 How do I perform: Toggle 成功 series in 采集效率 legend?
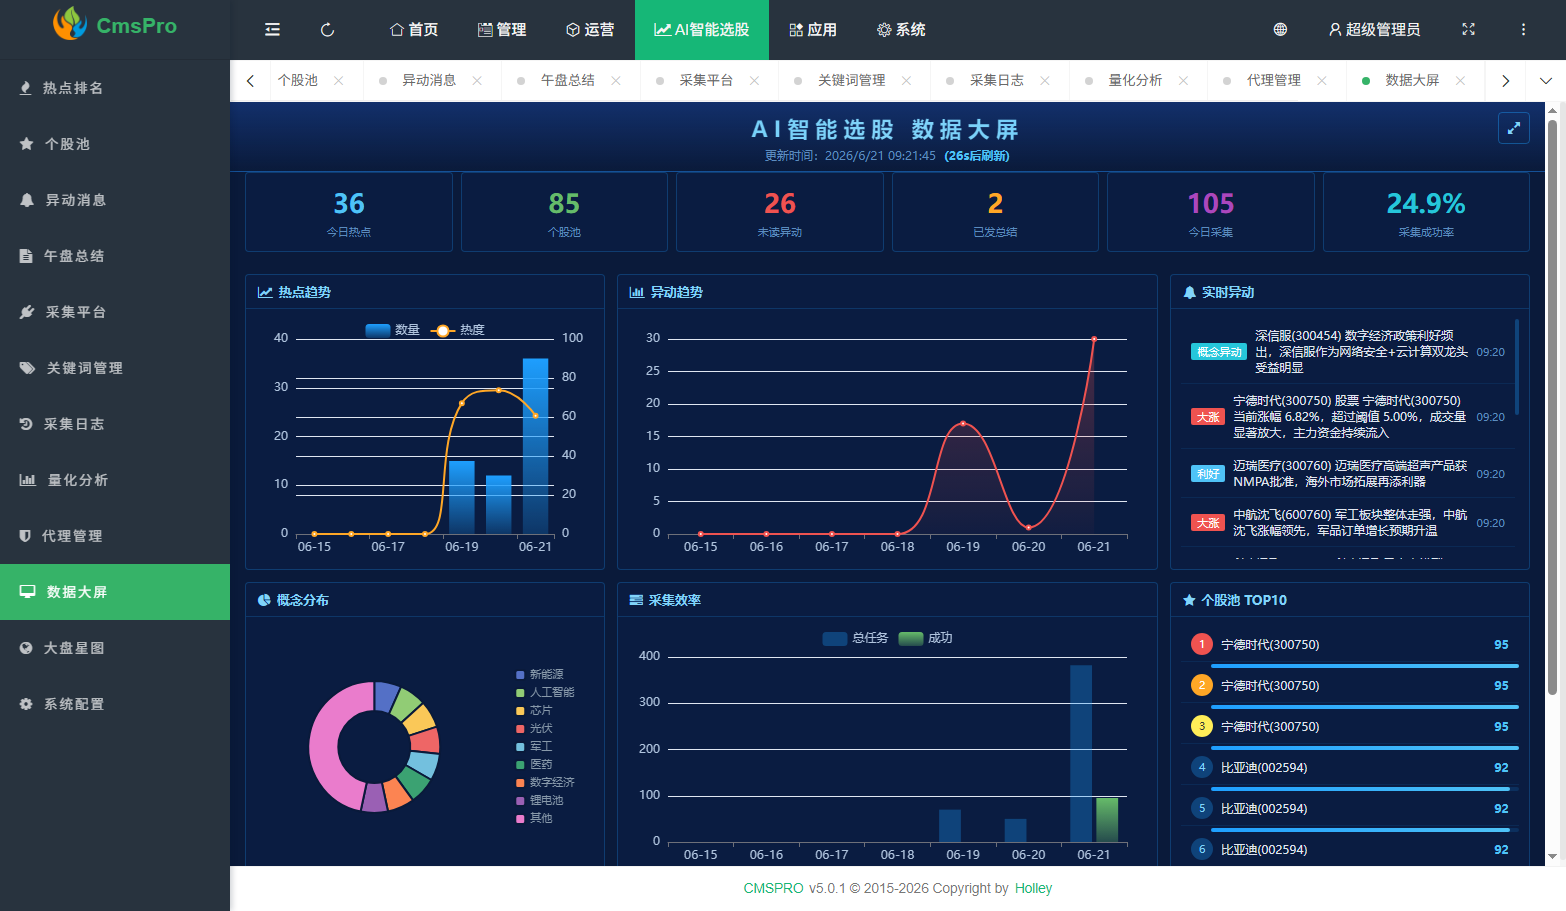click(925, 638)
